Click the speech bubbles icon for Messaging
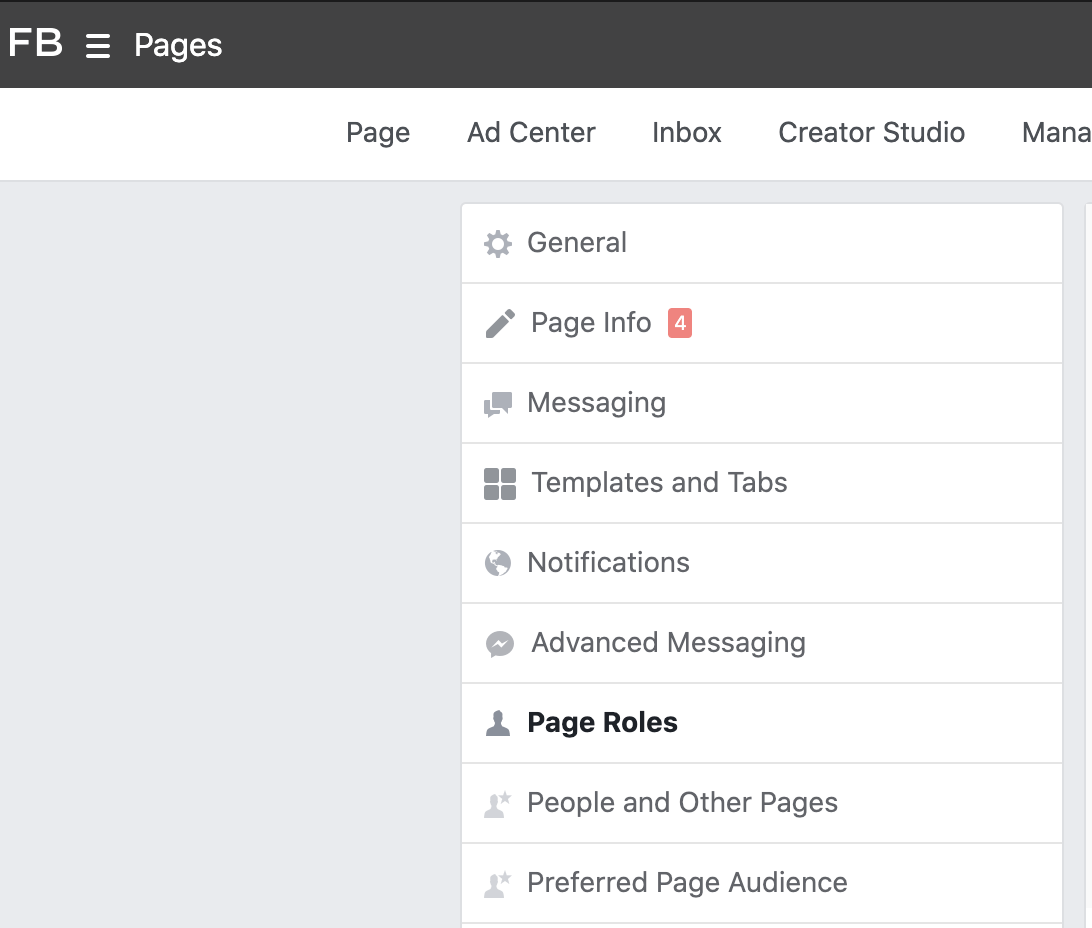Image resolution: width=1092 pixels, height=928 pixels. 497,404
